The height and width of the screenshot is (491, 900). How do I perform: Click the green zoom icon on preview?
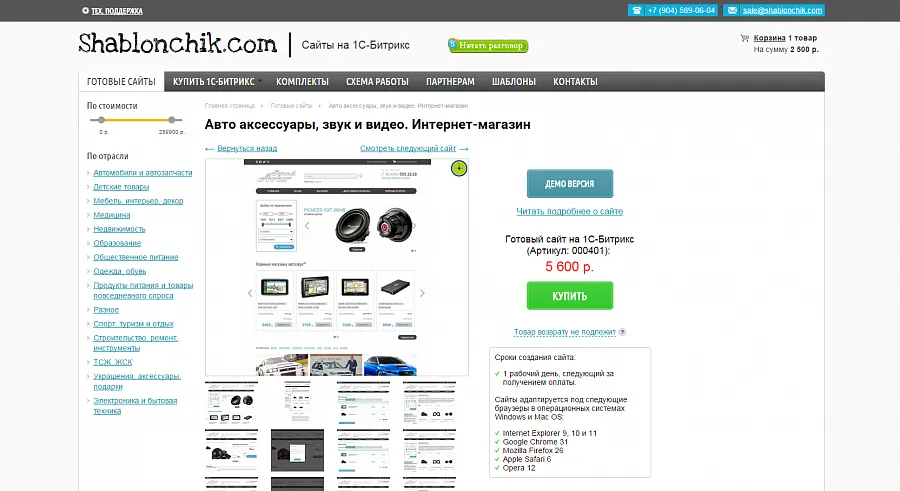pyautogui.click(x=459, y=168)
